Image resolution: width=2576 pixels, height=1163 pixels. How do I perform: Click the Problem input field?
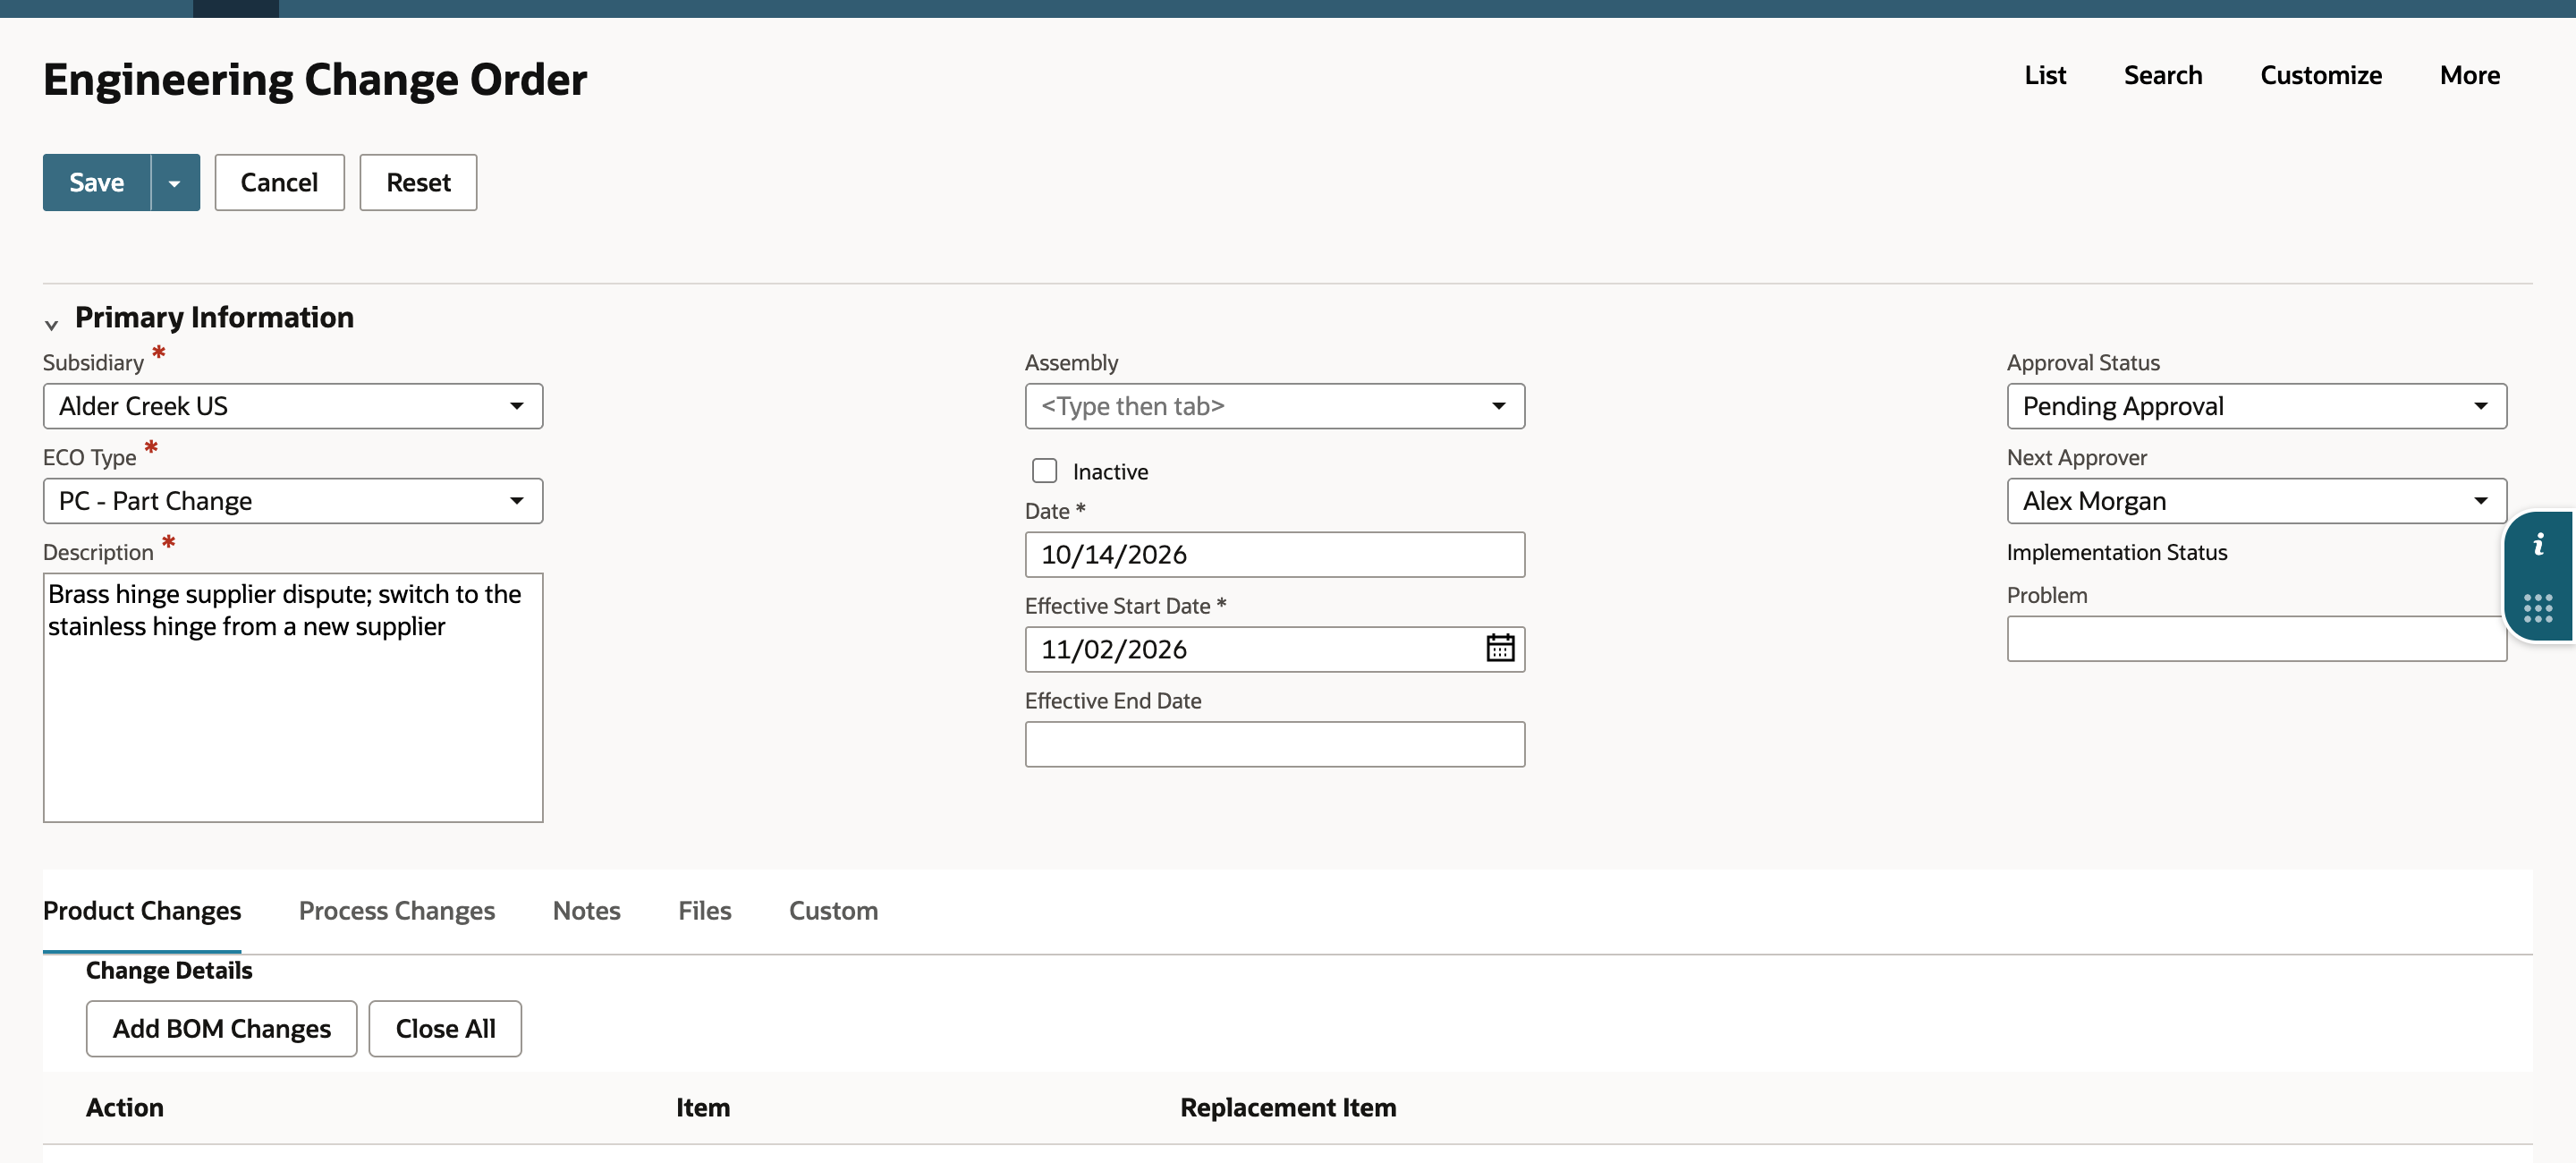point(2256,639)
